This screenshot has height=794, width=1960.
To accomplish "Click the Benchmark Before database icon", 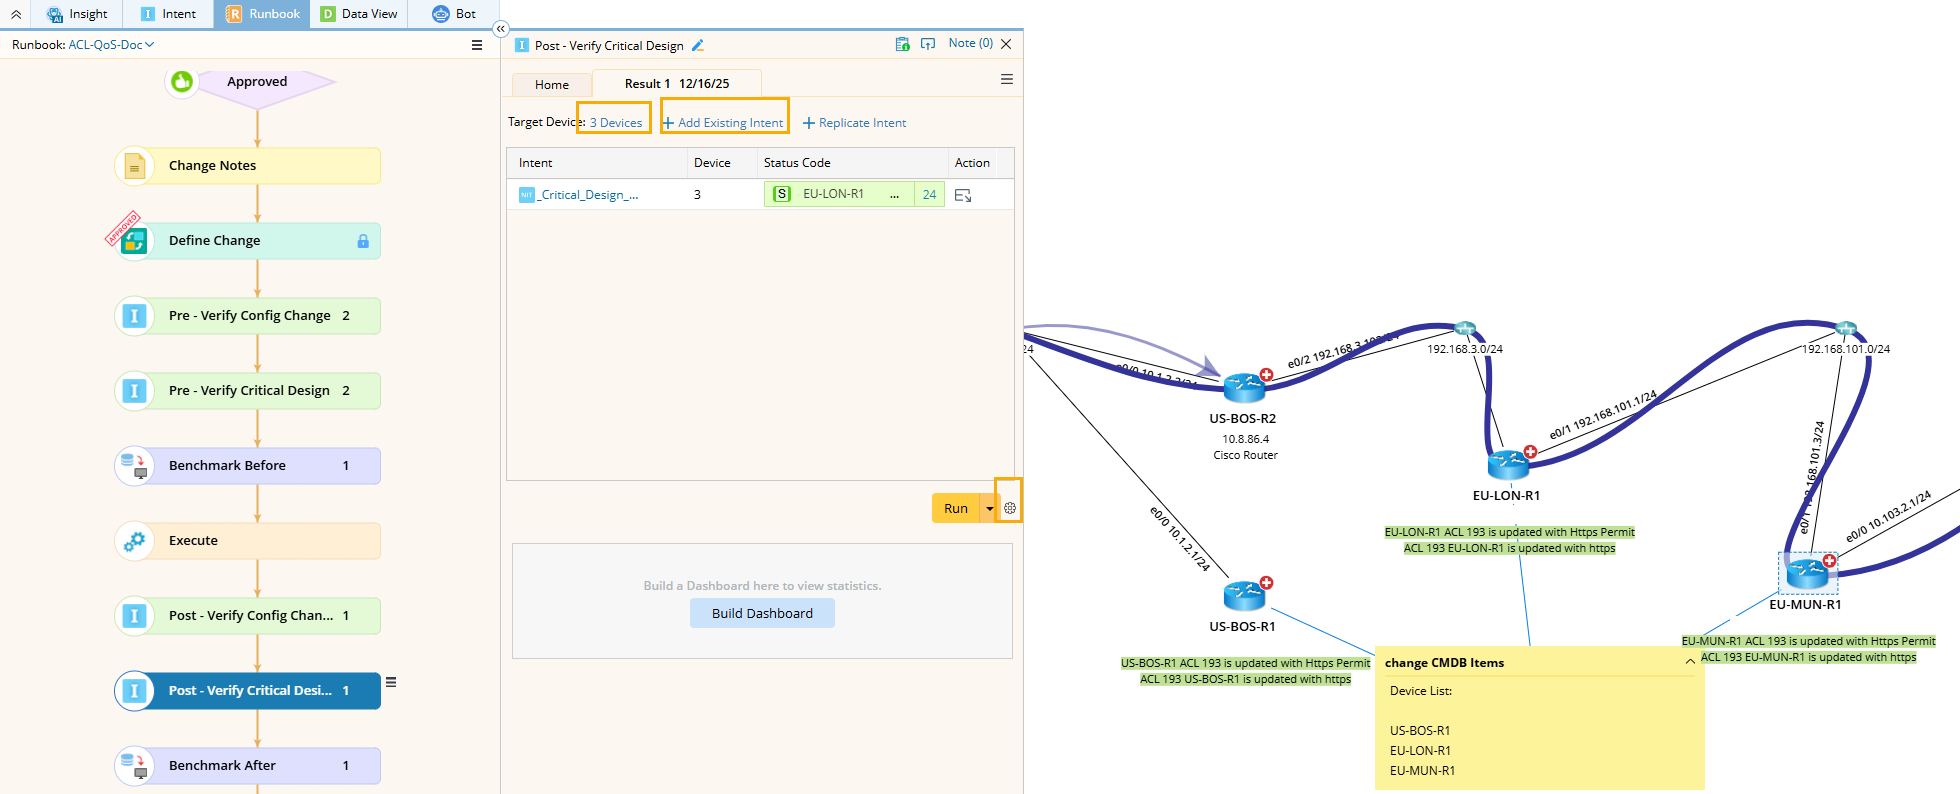I will (x=135, y=466).
